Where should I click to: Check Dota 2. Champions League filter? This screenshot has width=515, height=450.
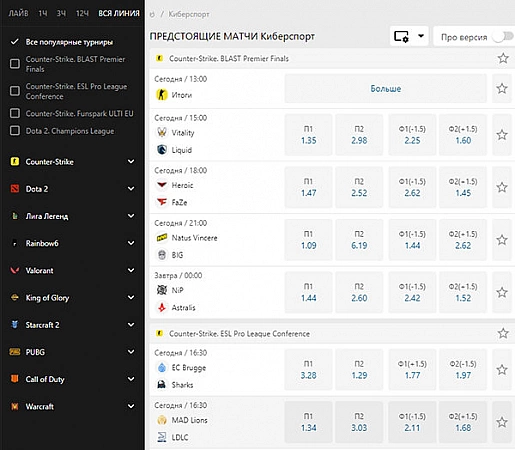pyautogui.click(x=15, y=131)
